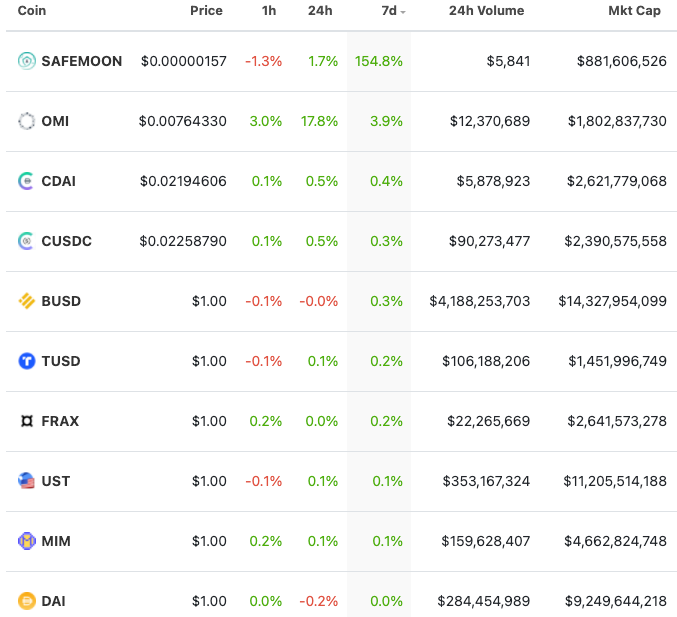Sort the table by Coin header

coord(32,10)
